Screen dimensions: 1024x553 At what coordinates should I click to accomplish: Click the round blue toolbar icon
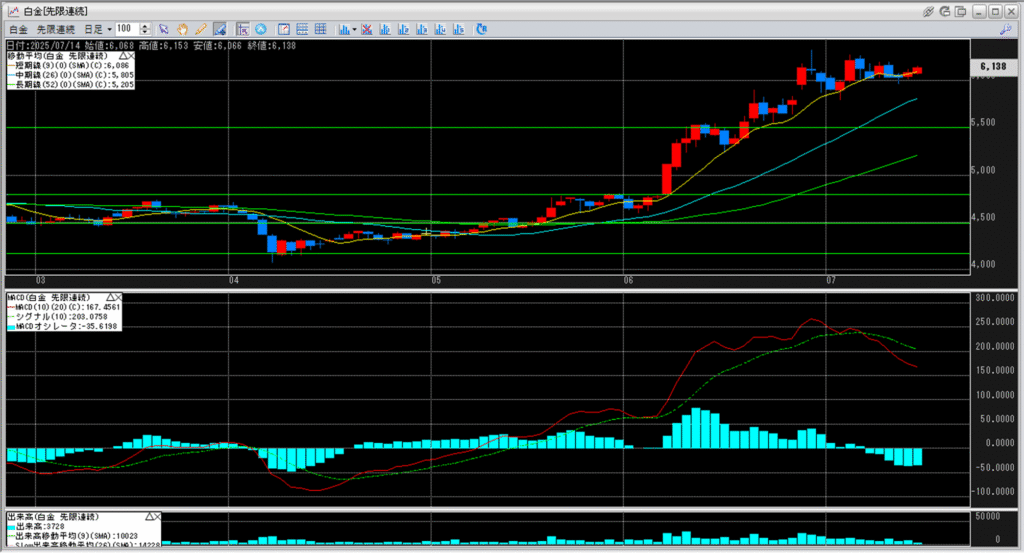[260, 29]
